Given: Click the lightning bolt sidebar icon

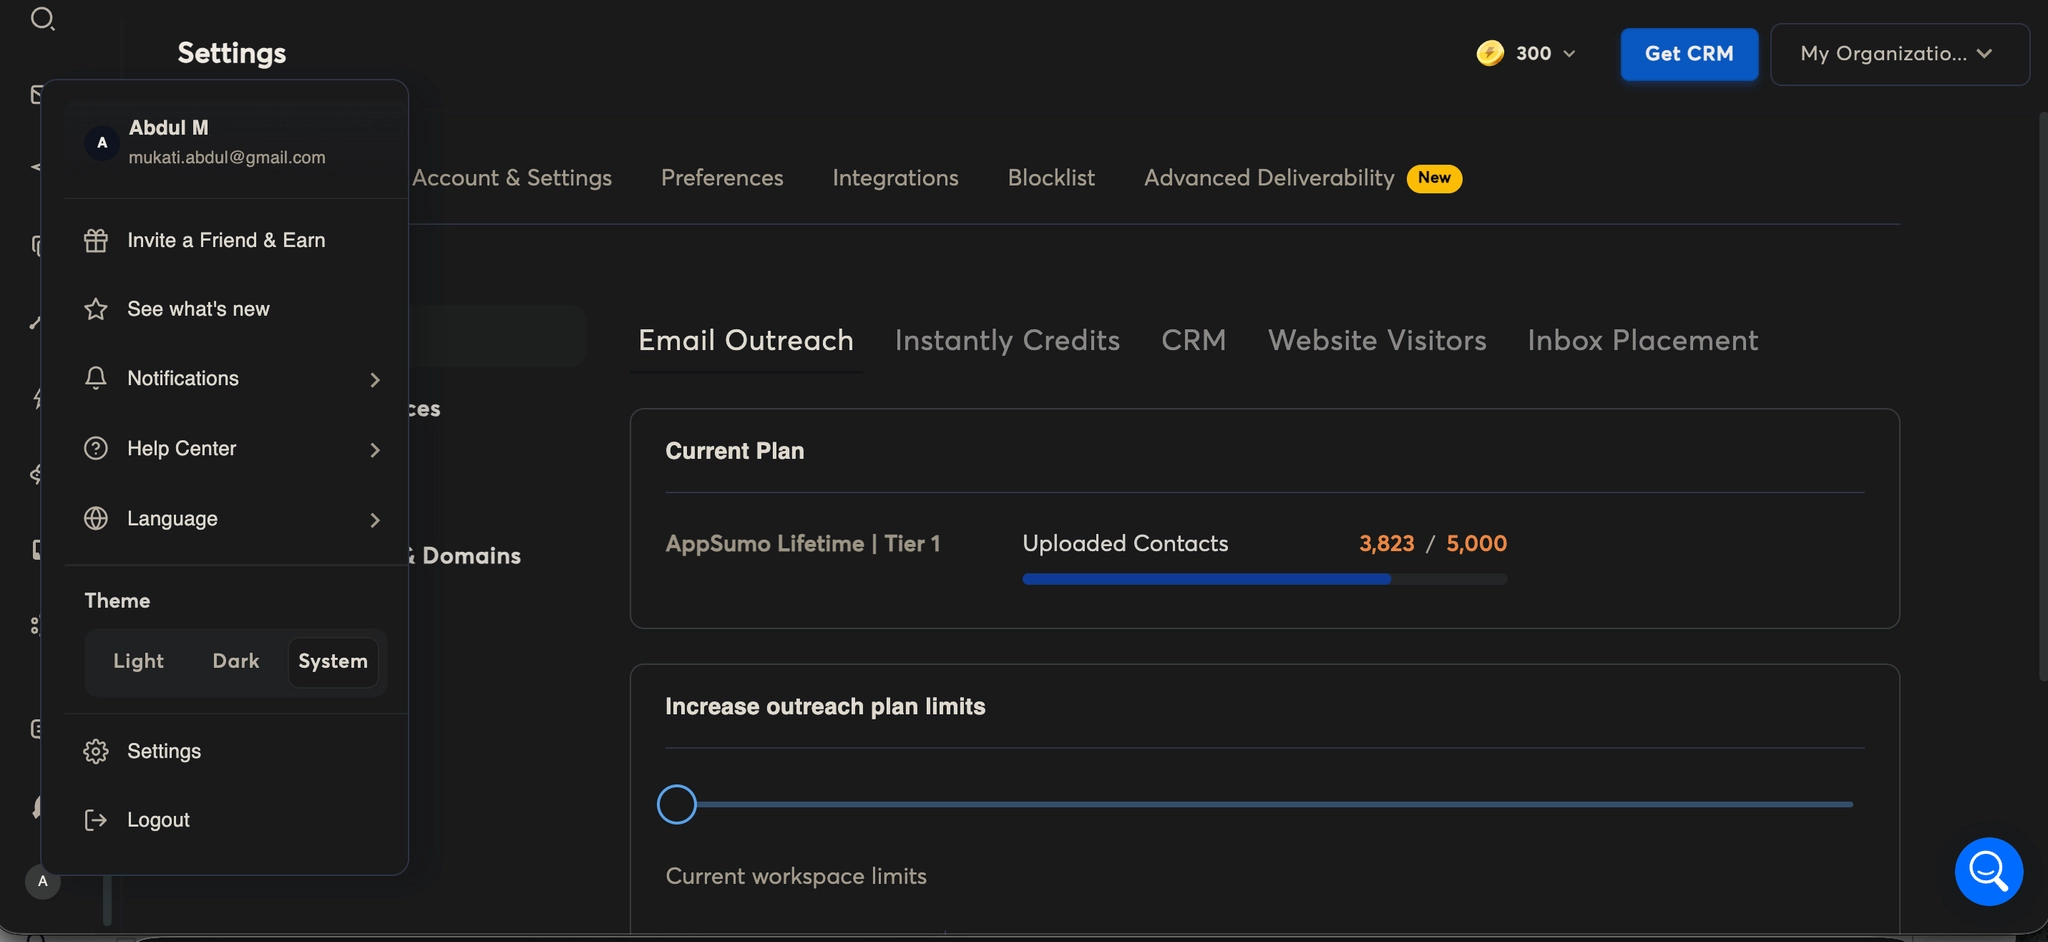Looking at the screenshot, I should 36,398.
